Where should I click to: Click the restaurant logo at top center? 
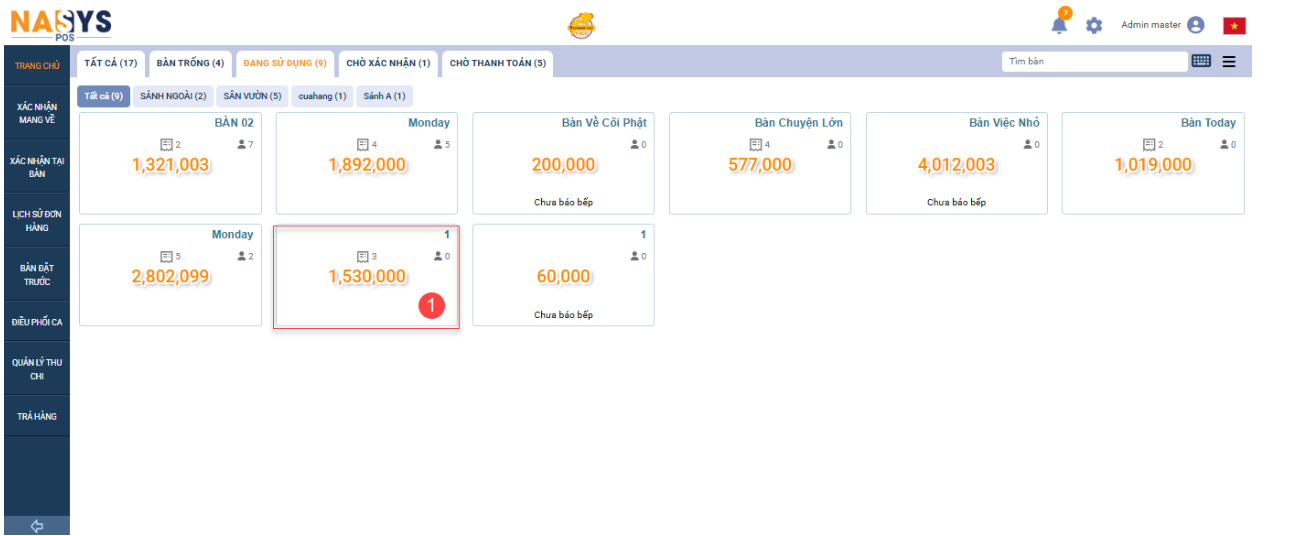click(x=581, y=26)
